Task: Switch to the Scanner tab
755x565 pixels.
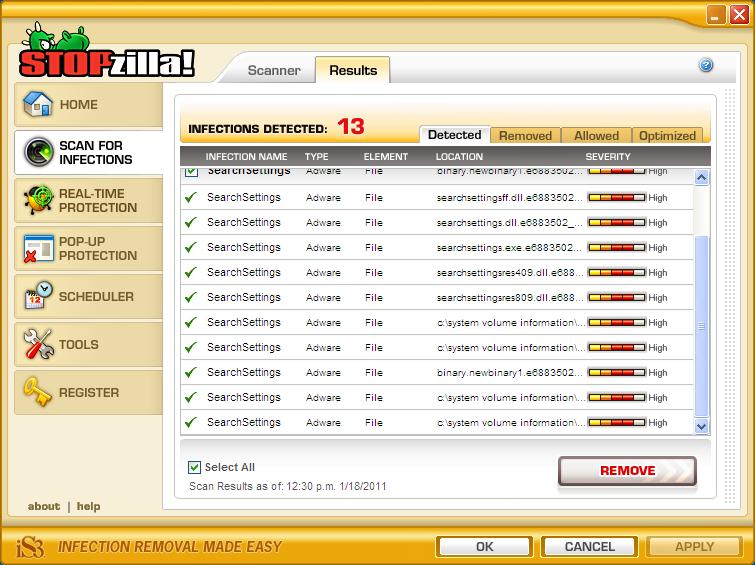Action: 274,70
